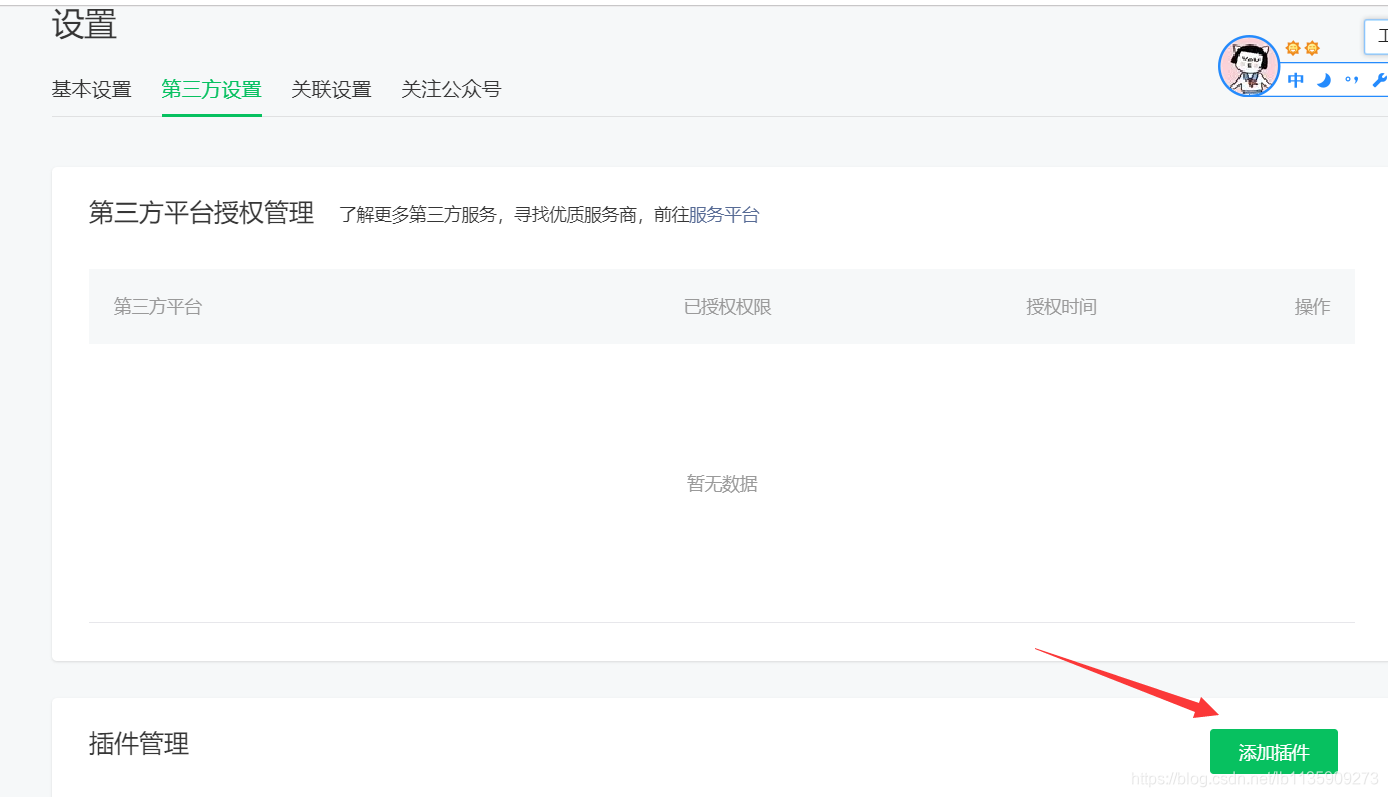Open the blue wrench settings icon
Screen dimensions: 1388x797
coord(1382,80)
